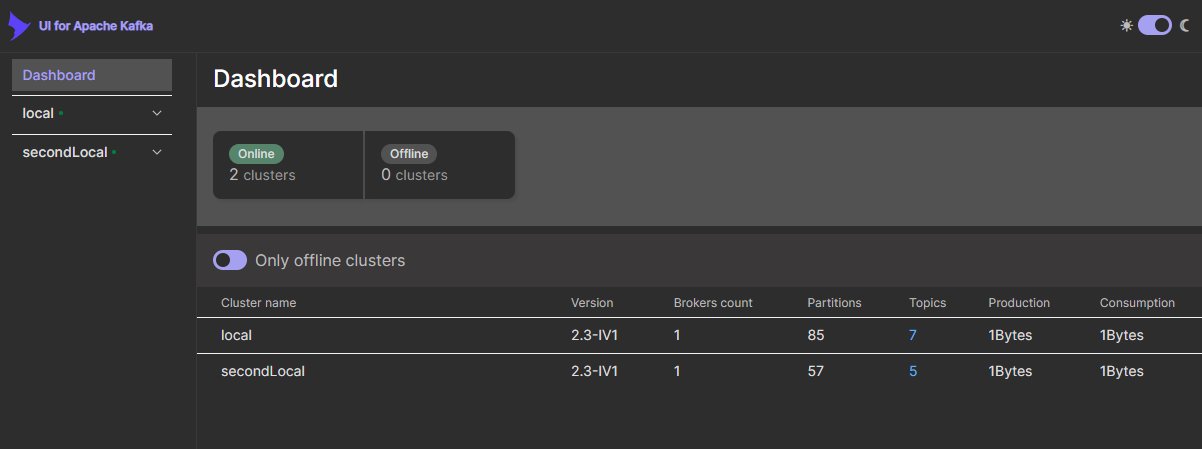The image size is (1202, 449).
Task: Click the sun light-mode icon
Action: coord(1127,25)
